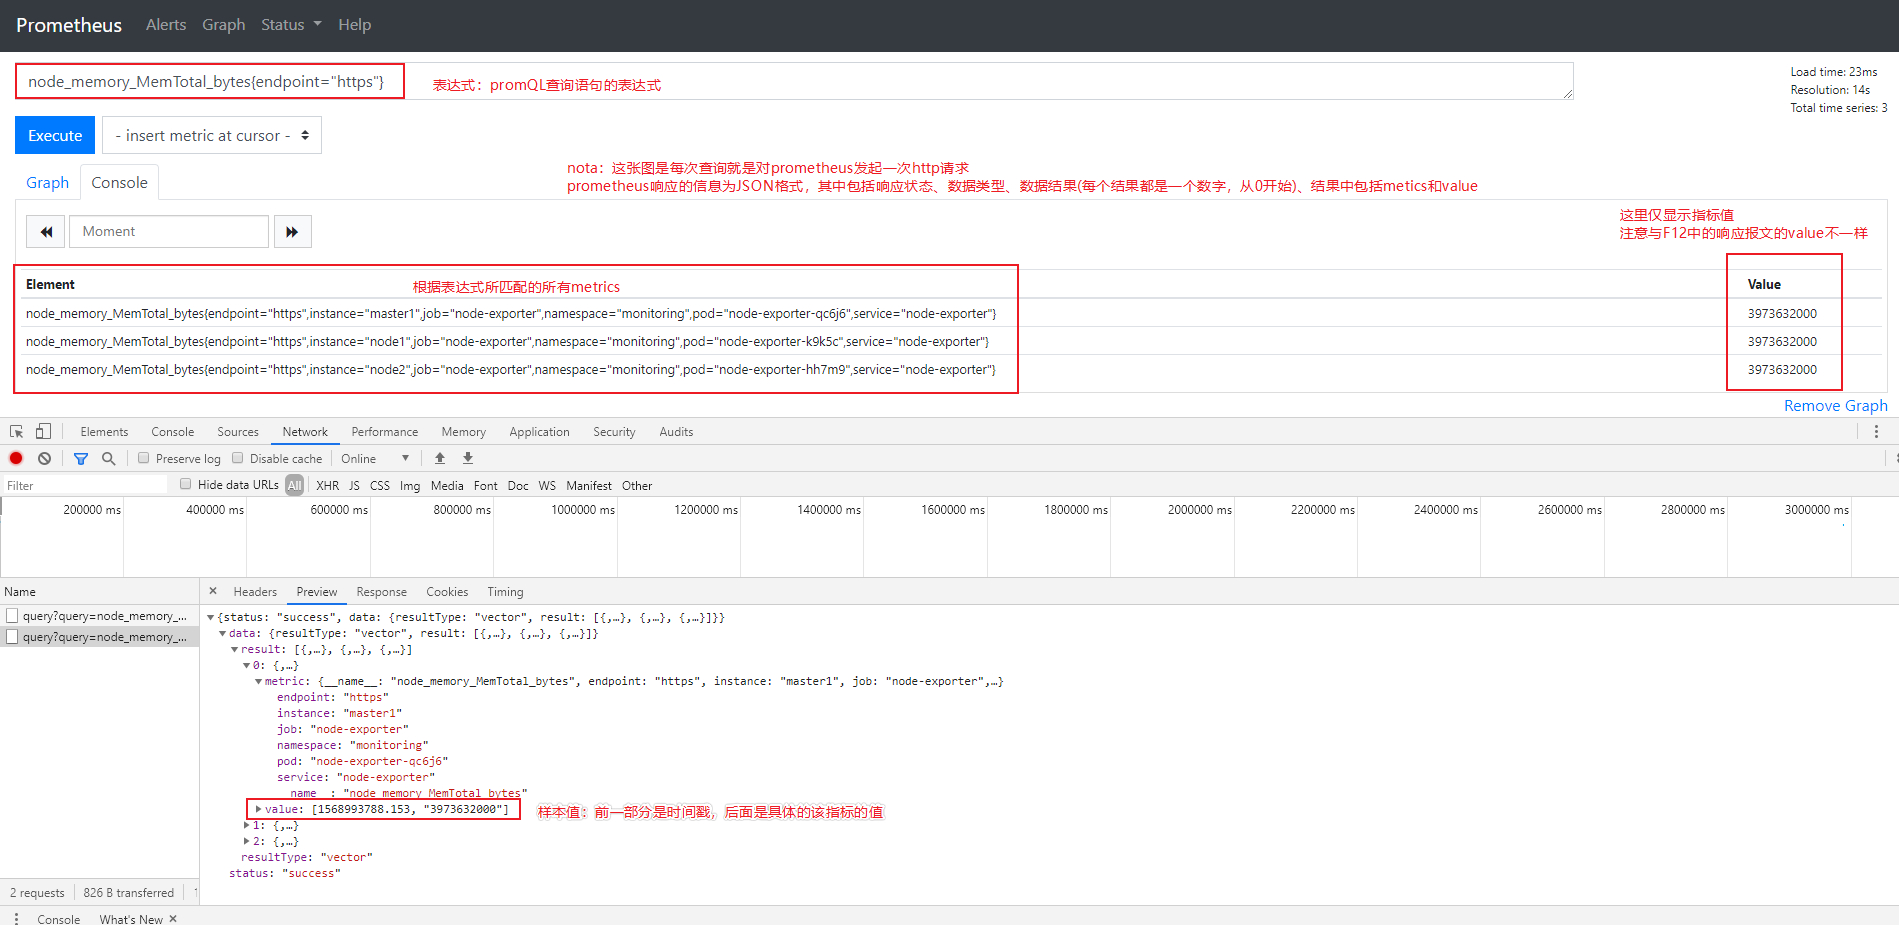Click the Remove Graph link
This screenshot has width=1899, height=925.
pos(1835,406)
